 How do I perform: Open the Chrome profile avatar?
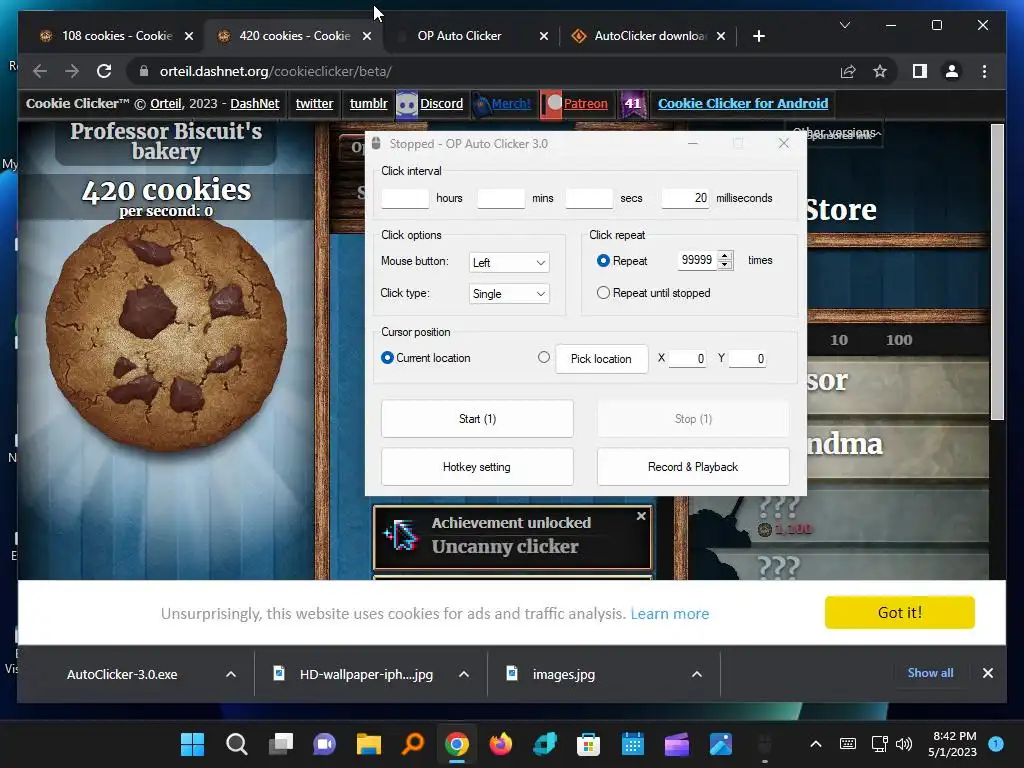[952, 71]
